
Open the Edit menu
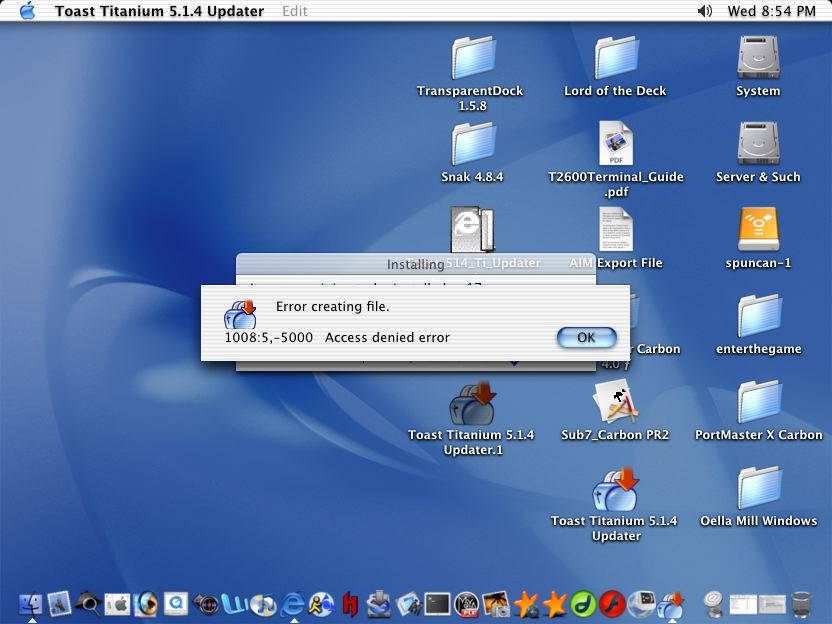point(294,11)
